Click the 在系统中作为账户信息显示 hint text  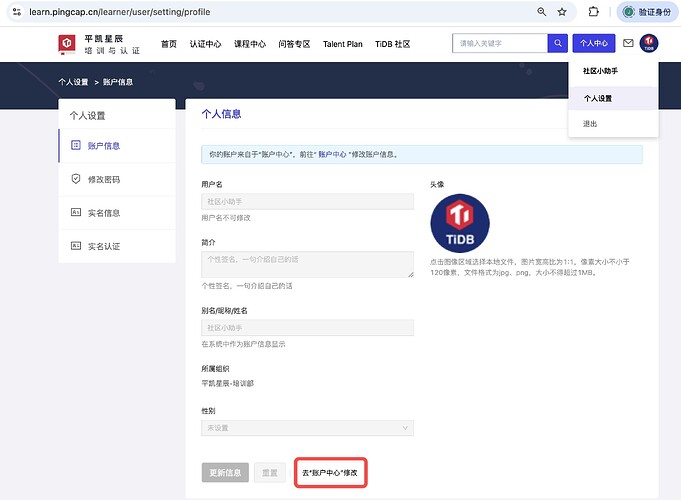(x=243, y=344)
